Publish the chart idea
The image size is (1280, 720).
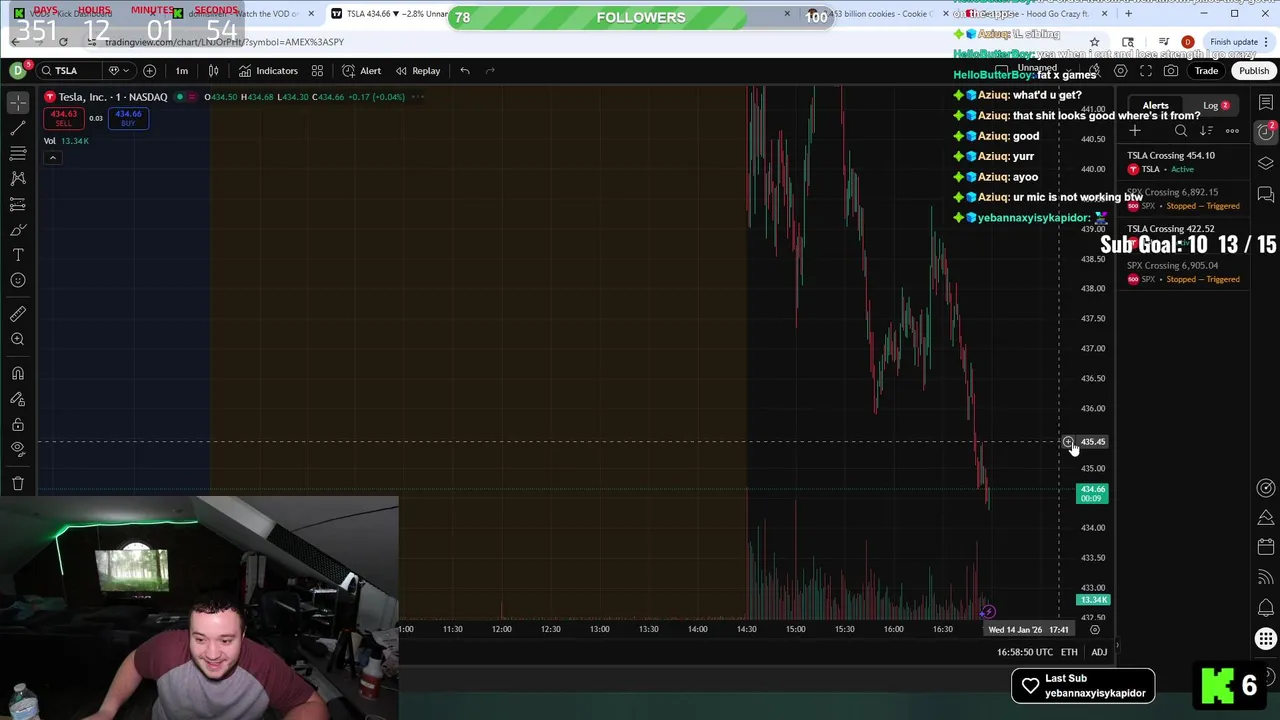tap(1253, 70)
